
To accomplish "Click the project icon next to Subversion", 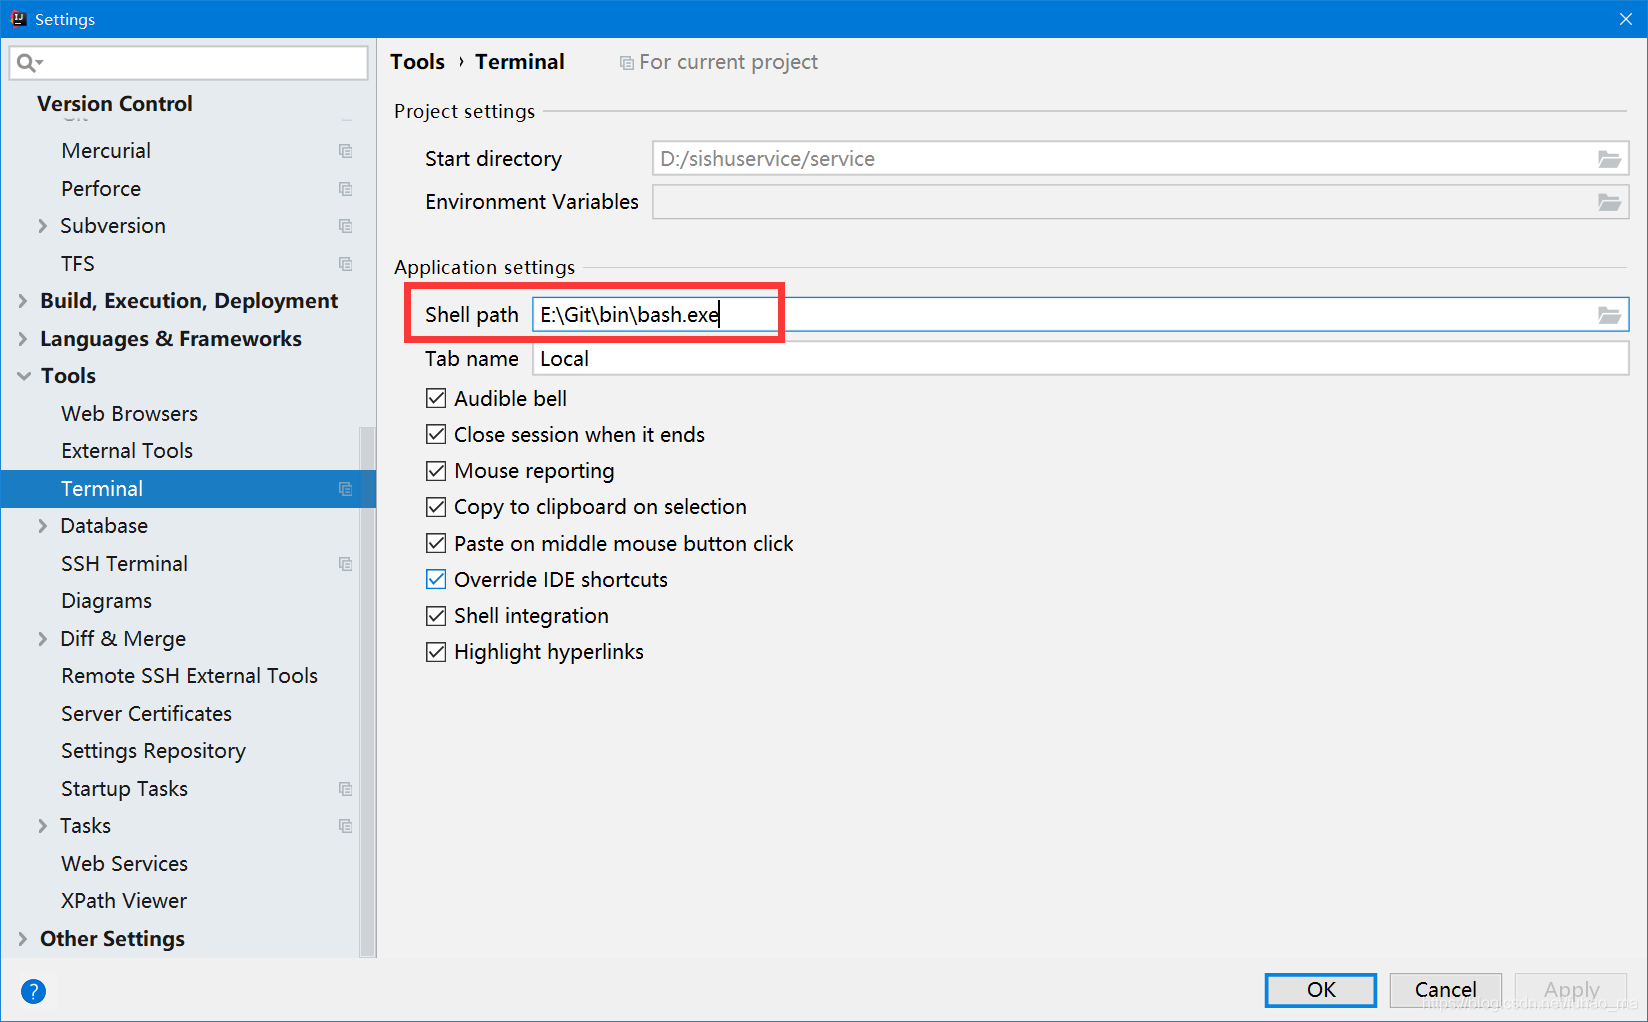I will coord(345,226).
